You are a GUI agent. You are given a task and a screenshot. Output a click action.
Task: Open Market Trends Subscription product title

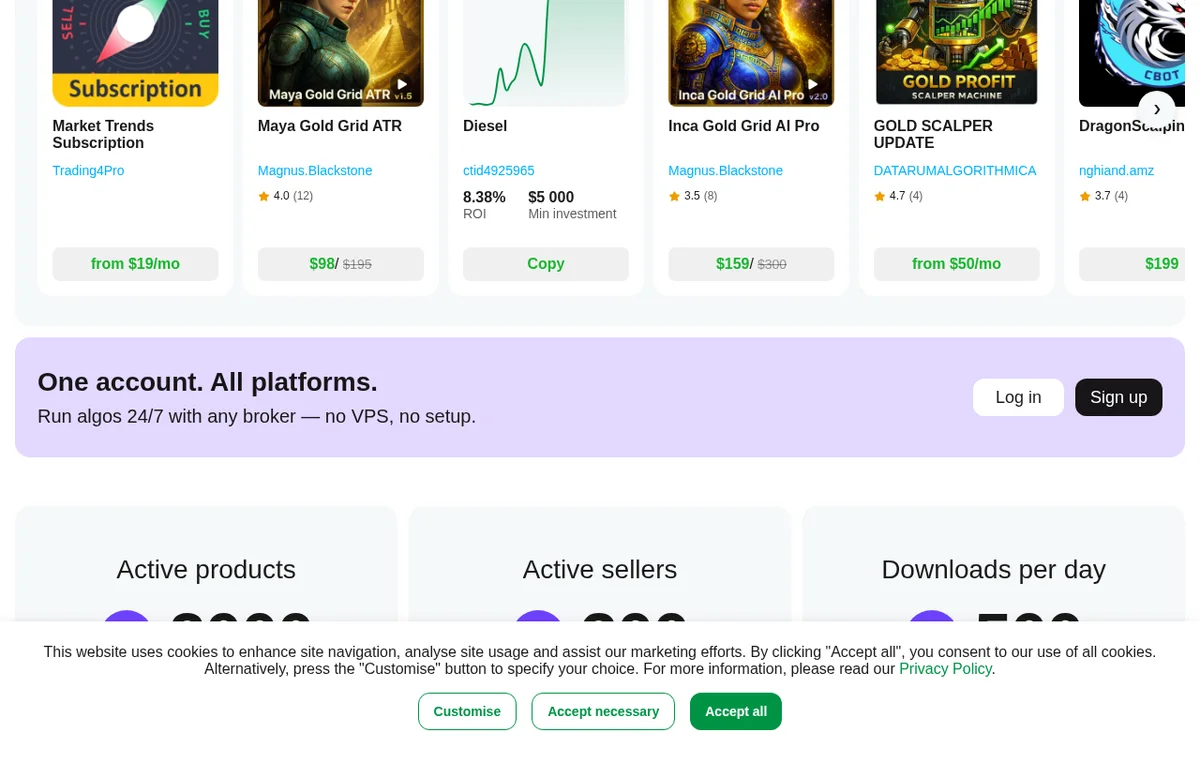pyautogui.click(x=103, y=134)
